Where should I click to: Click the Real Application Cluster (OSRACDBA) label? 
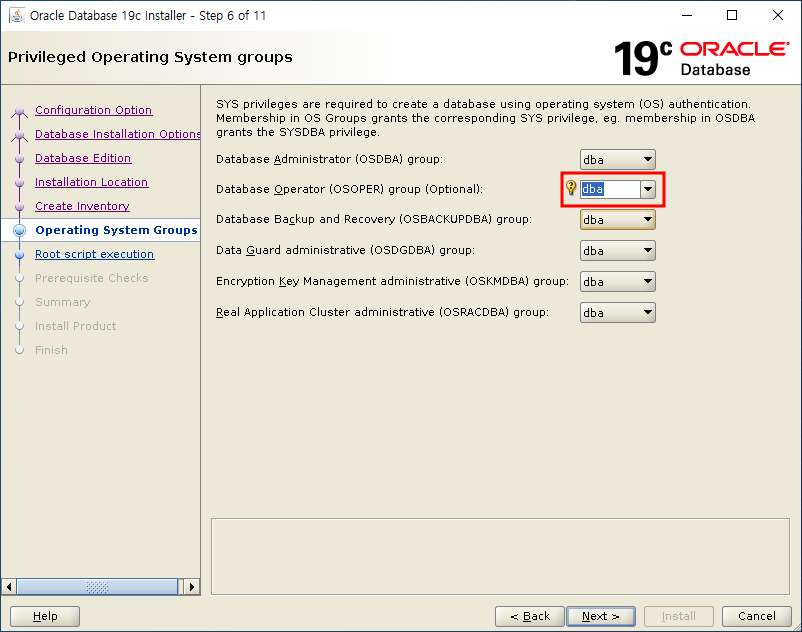(x=382, y=312)
